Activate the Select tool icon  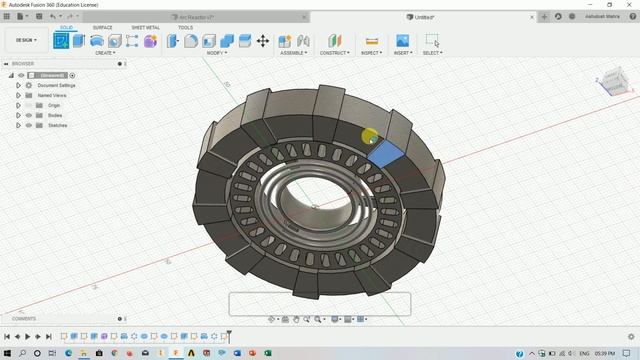tap(432, 40)
